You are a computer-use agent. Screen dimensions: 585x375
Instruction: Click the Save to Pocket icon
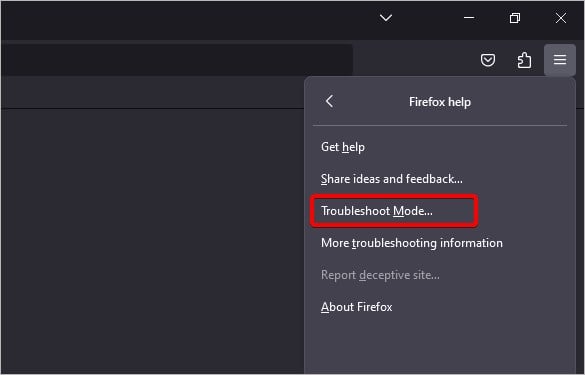488,60
